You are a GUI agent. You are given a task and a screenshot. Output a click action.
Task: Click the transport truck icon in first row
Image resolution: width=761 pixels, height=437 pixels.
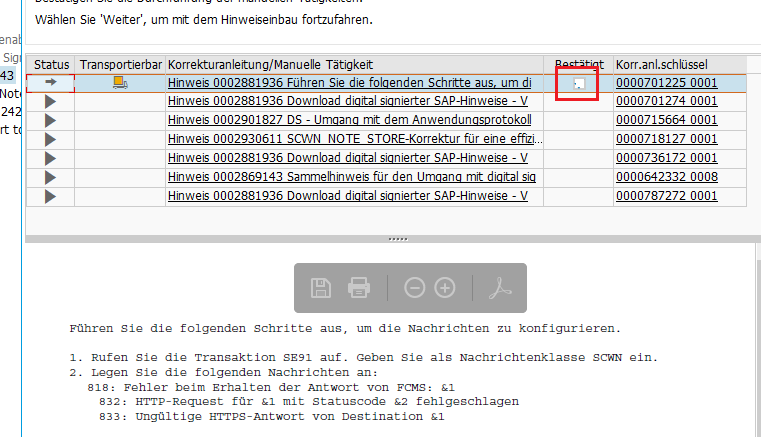[x=120, y=82]
